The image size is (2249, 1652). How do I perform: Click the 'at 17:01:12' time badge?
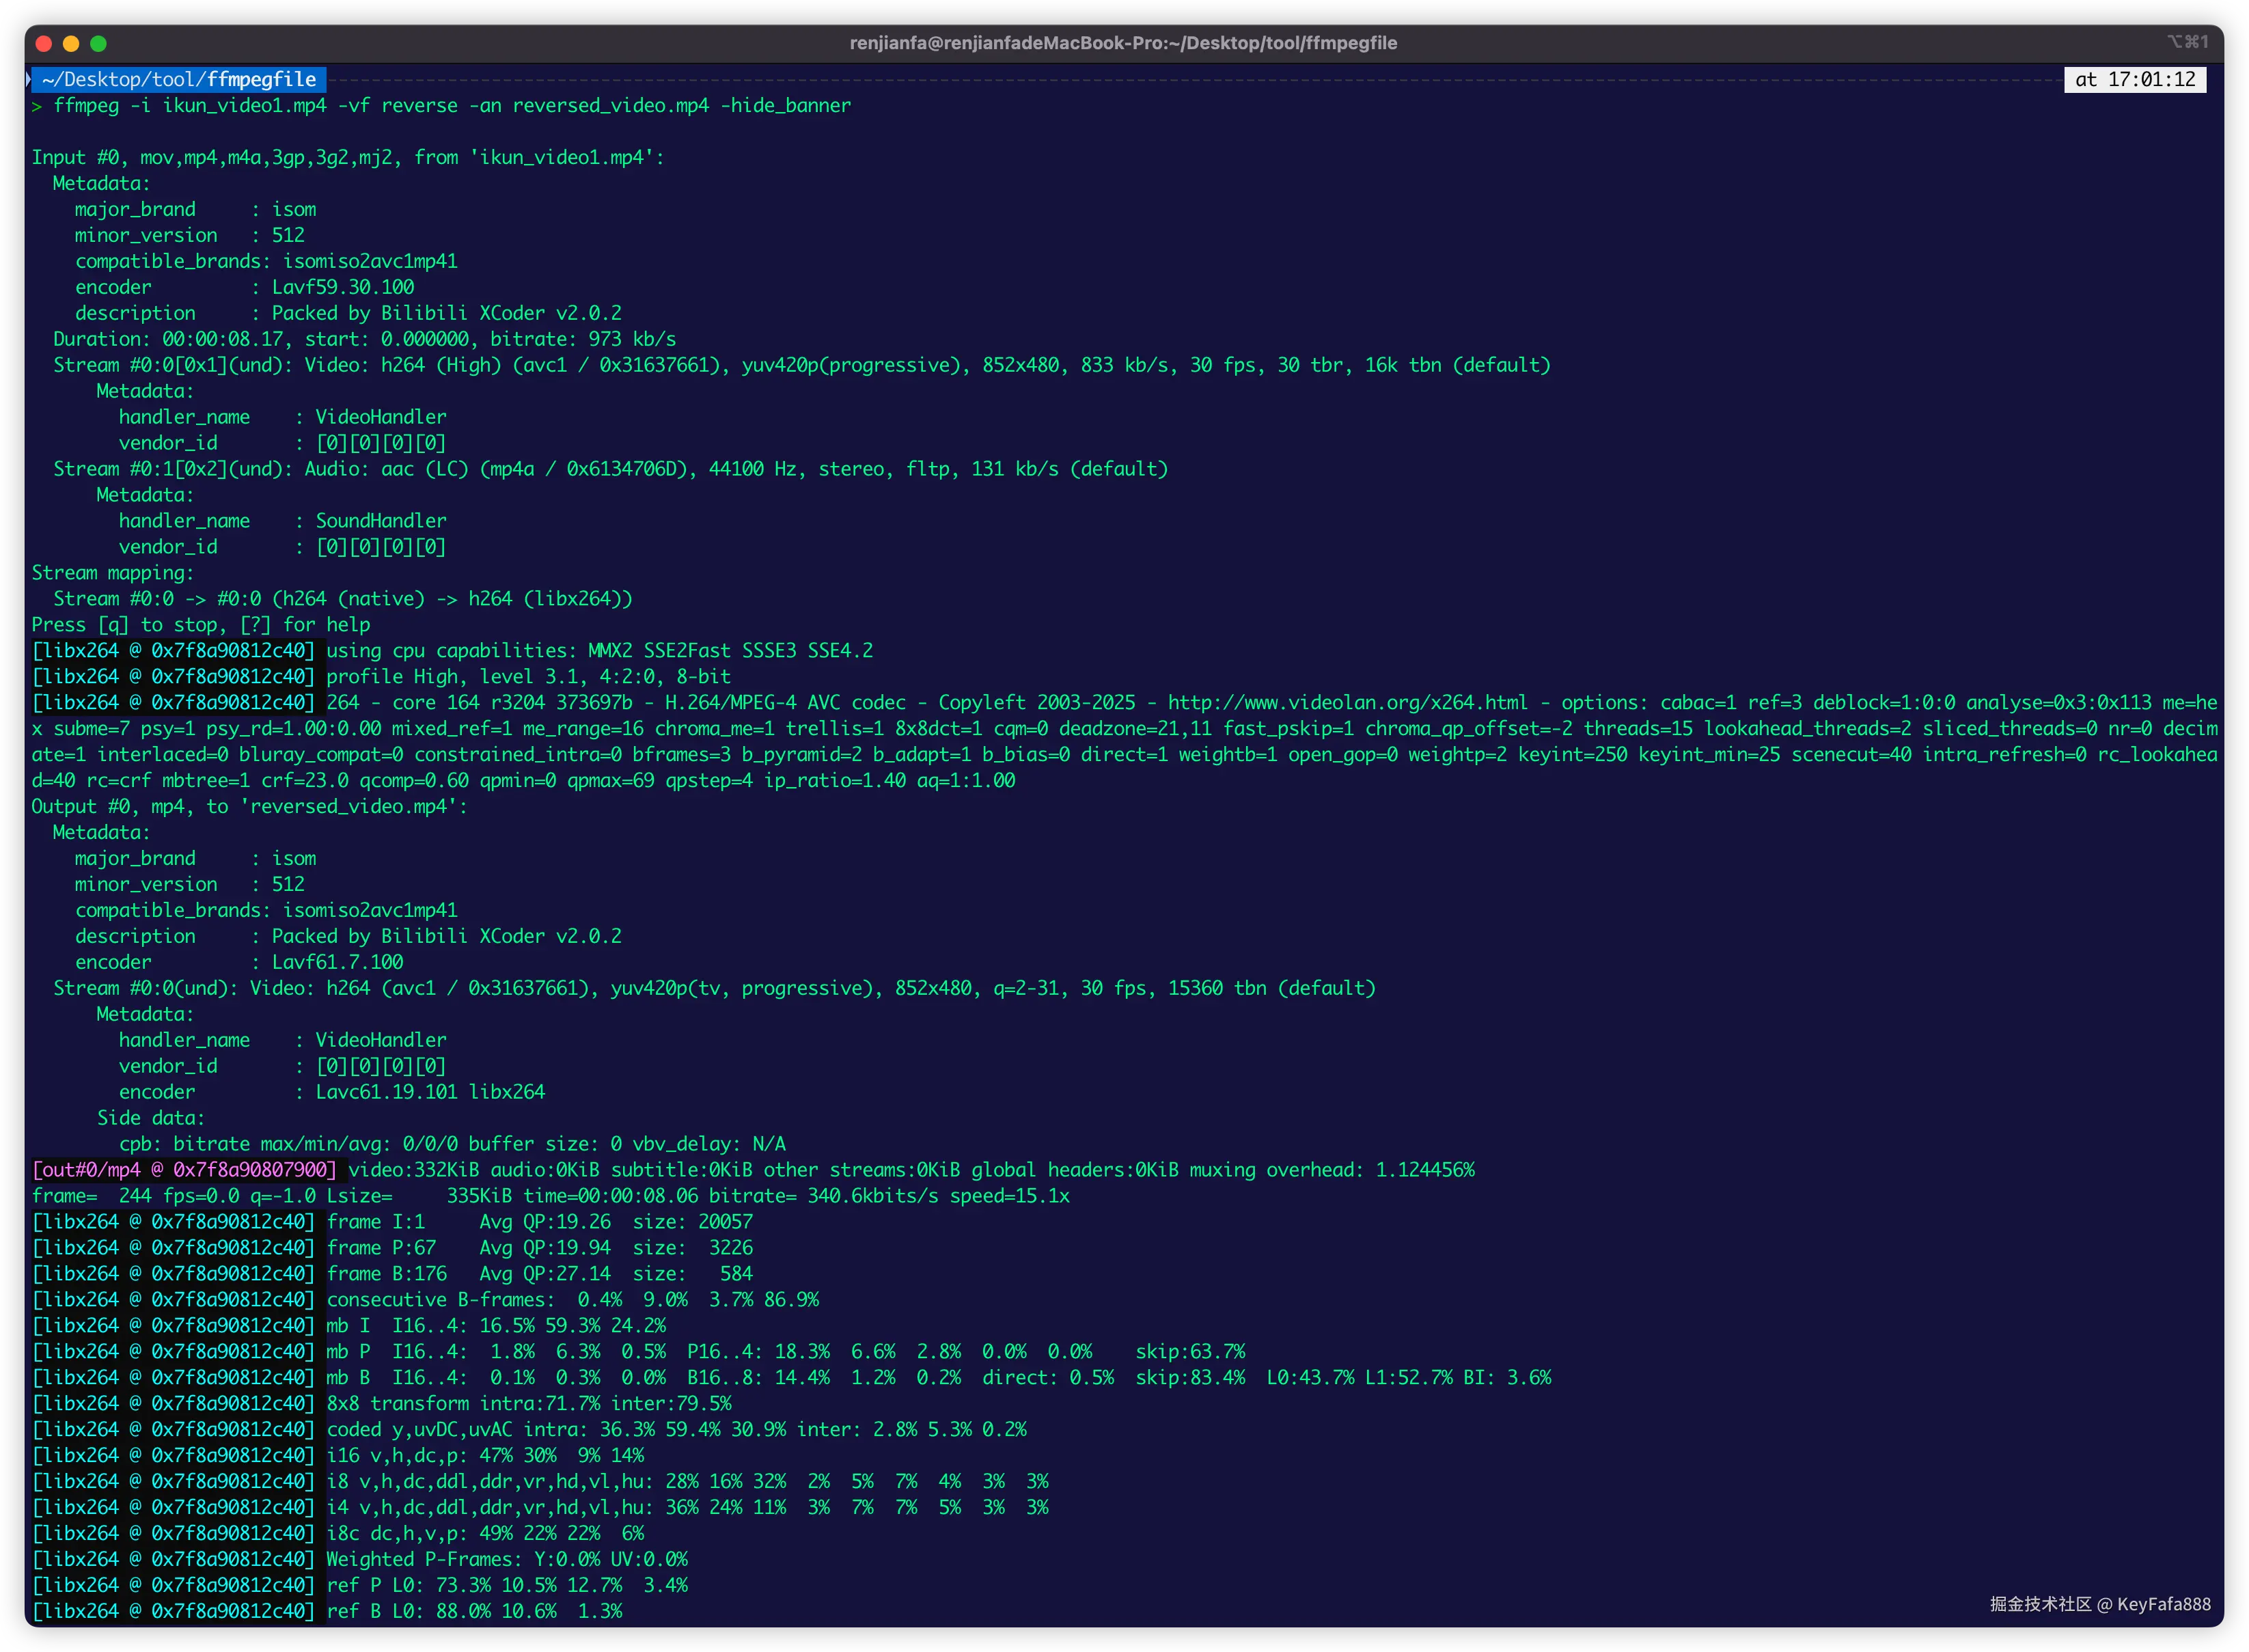pos(2135,79)
